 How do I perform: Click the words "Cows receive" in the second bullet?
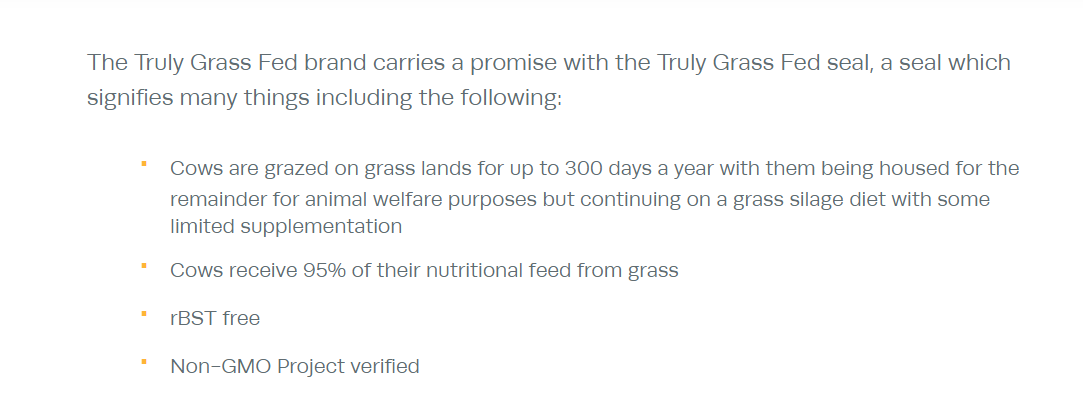(224, 271)
